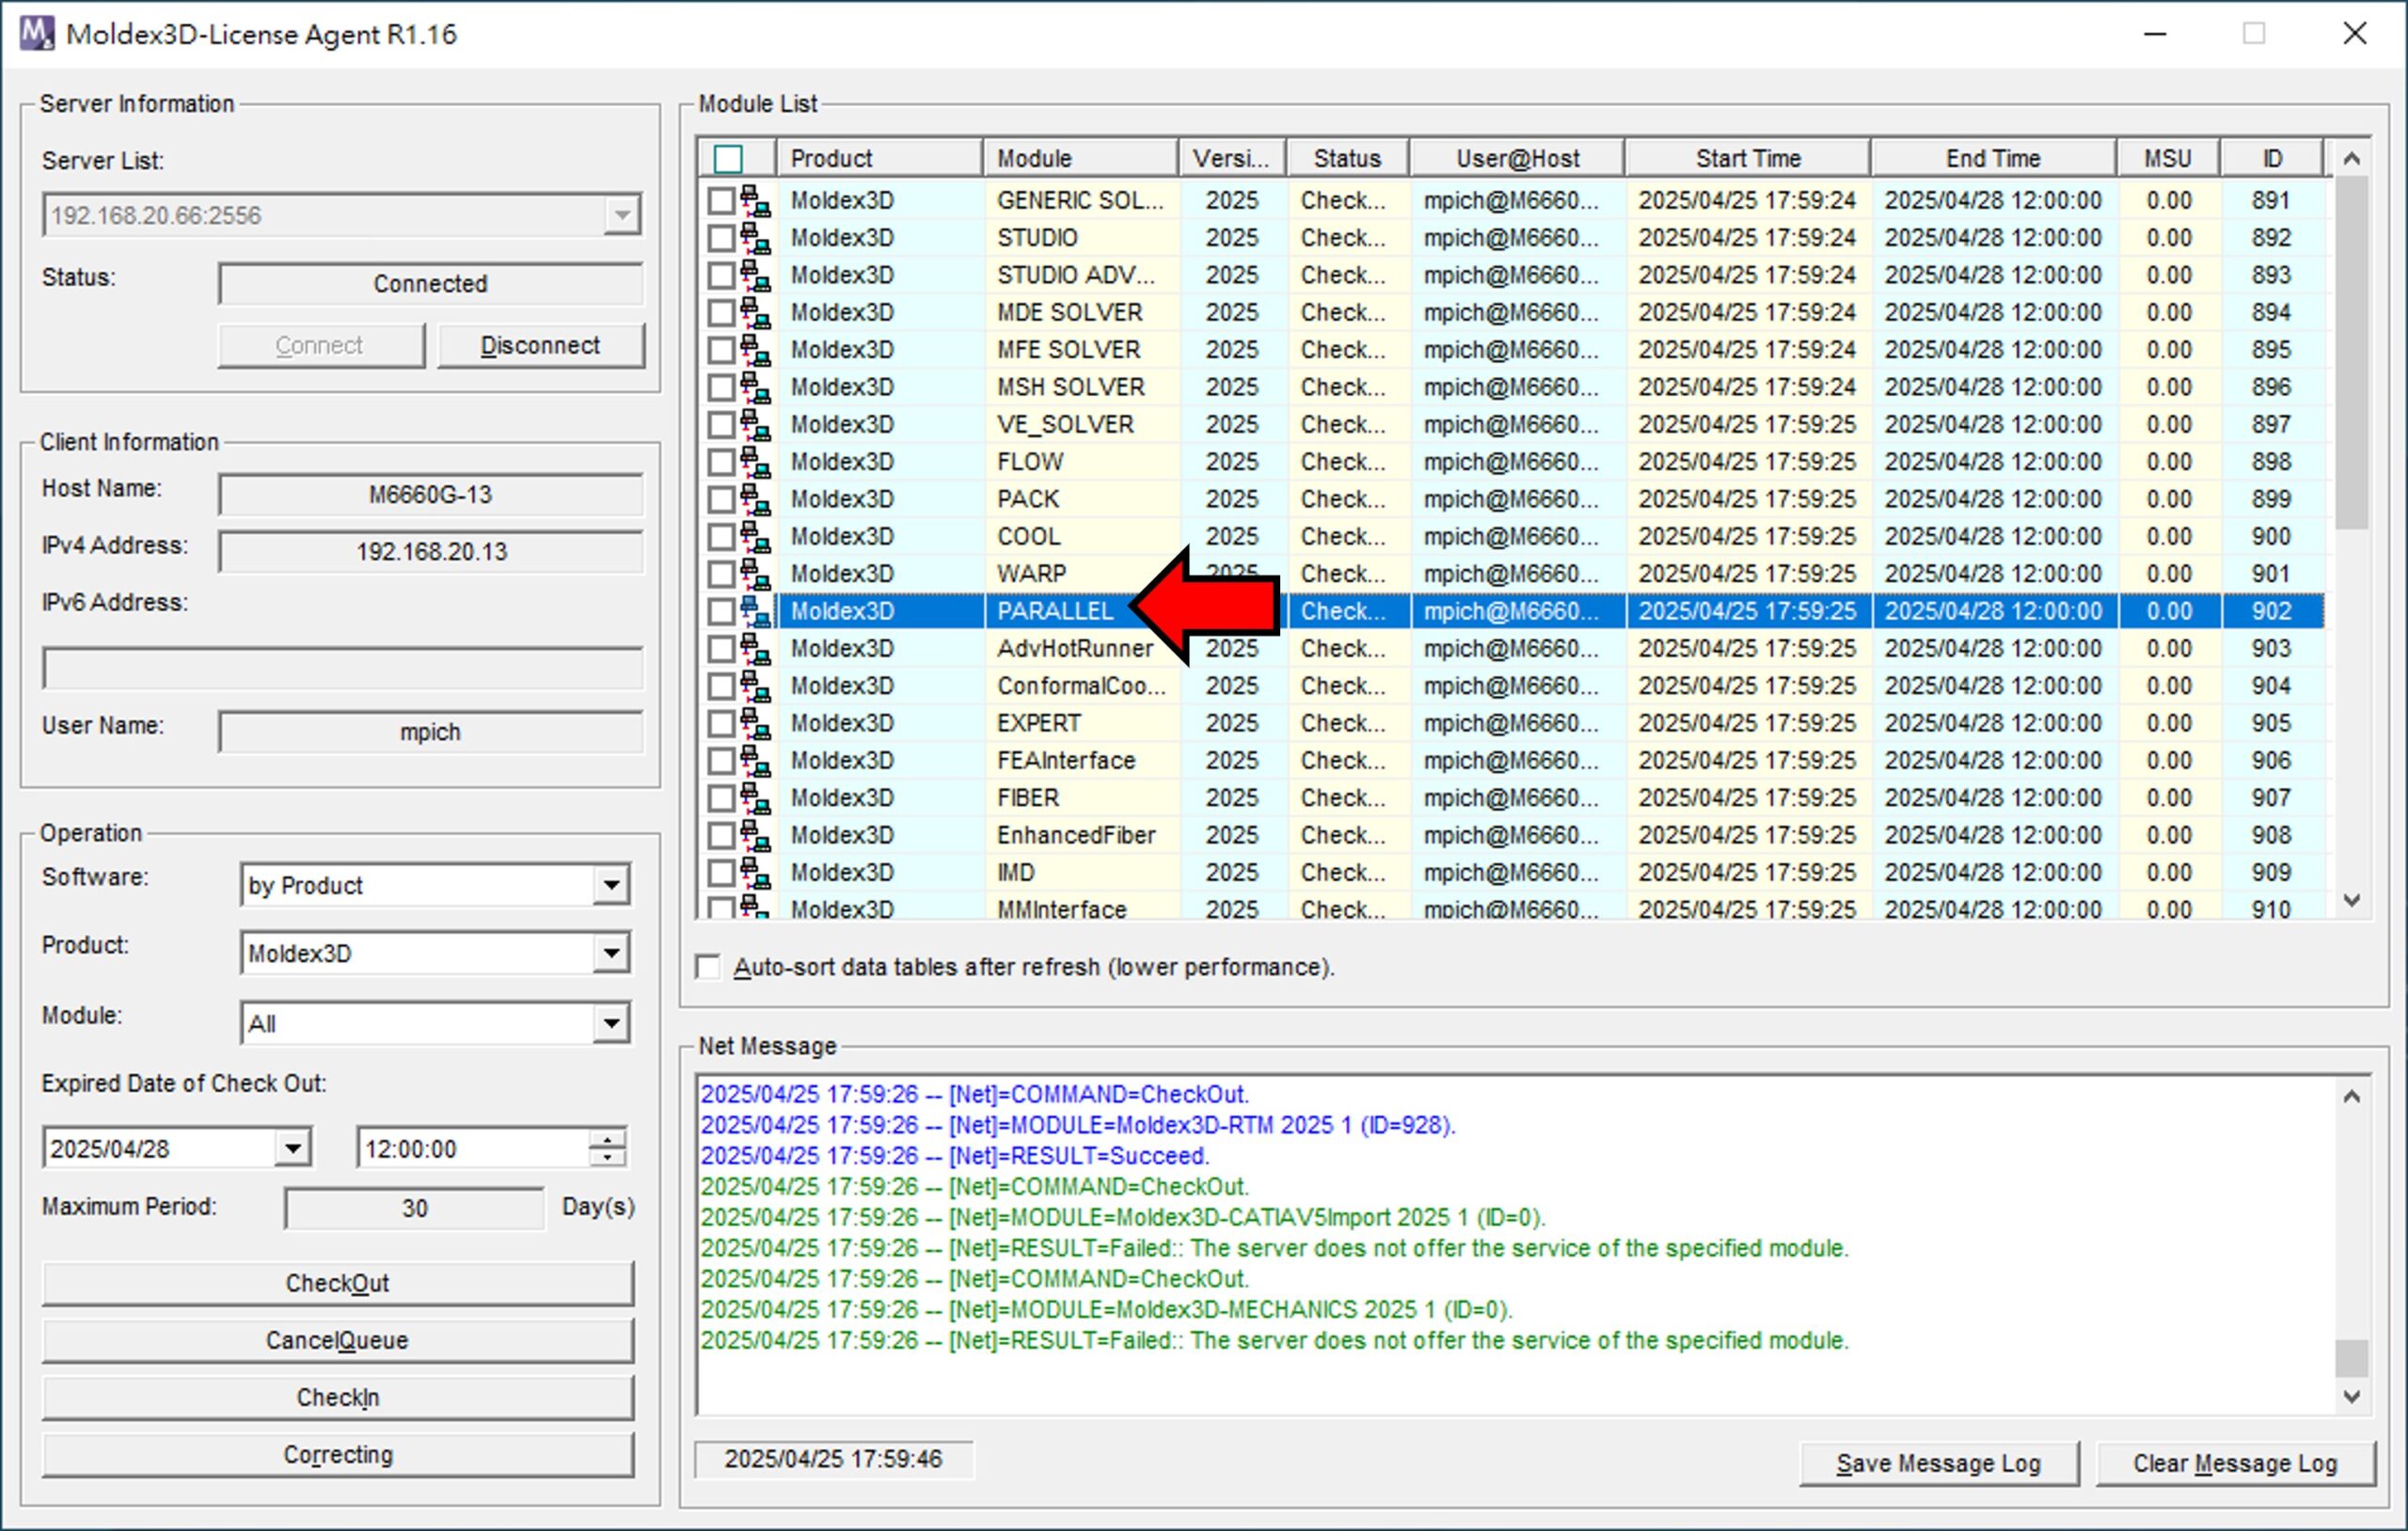
Task: Click the CATIAV5Import failed message line
Action: [x=1274, y=1248]
